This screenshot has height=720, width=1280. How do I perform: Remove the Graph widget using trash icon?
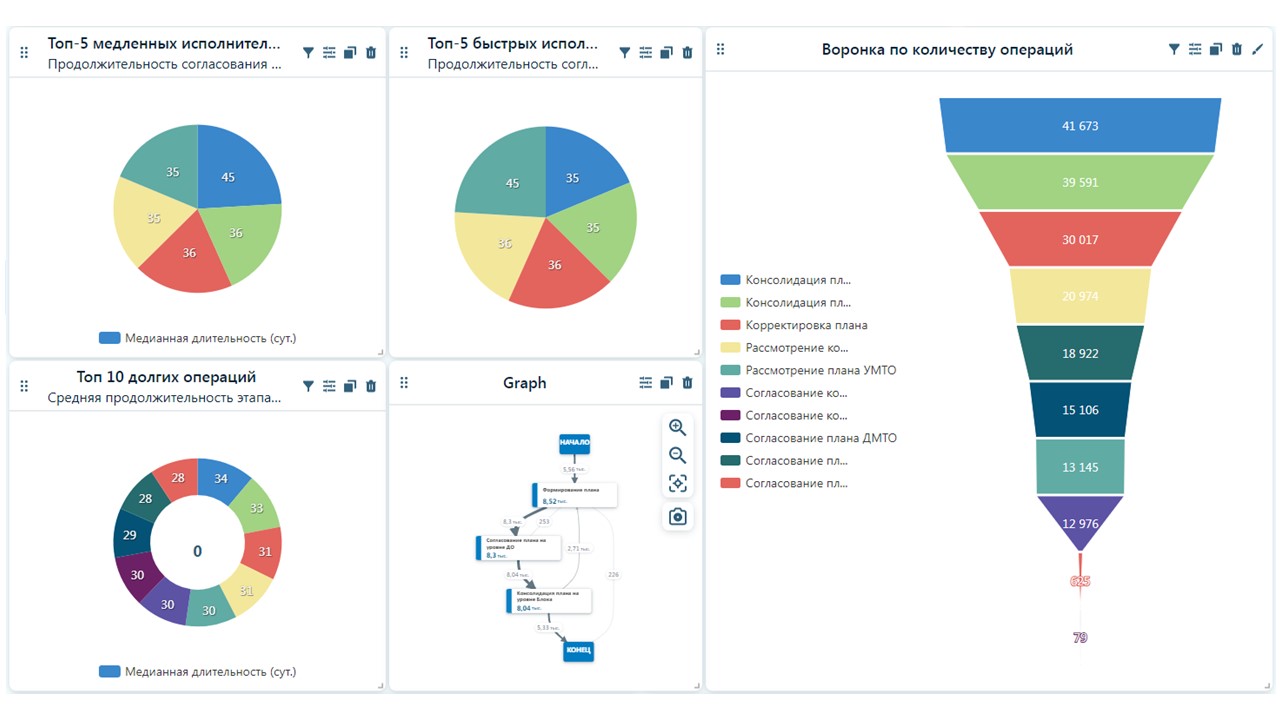pos(687,383)
